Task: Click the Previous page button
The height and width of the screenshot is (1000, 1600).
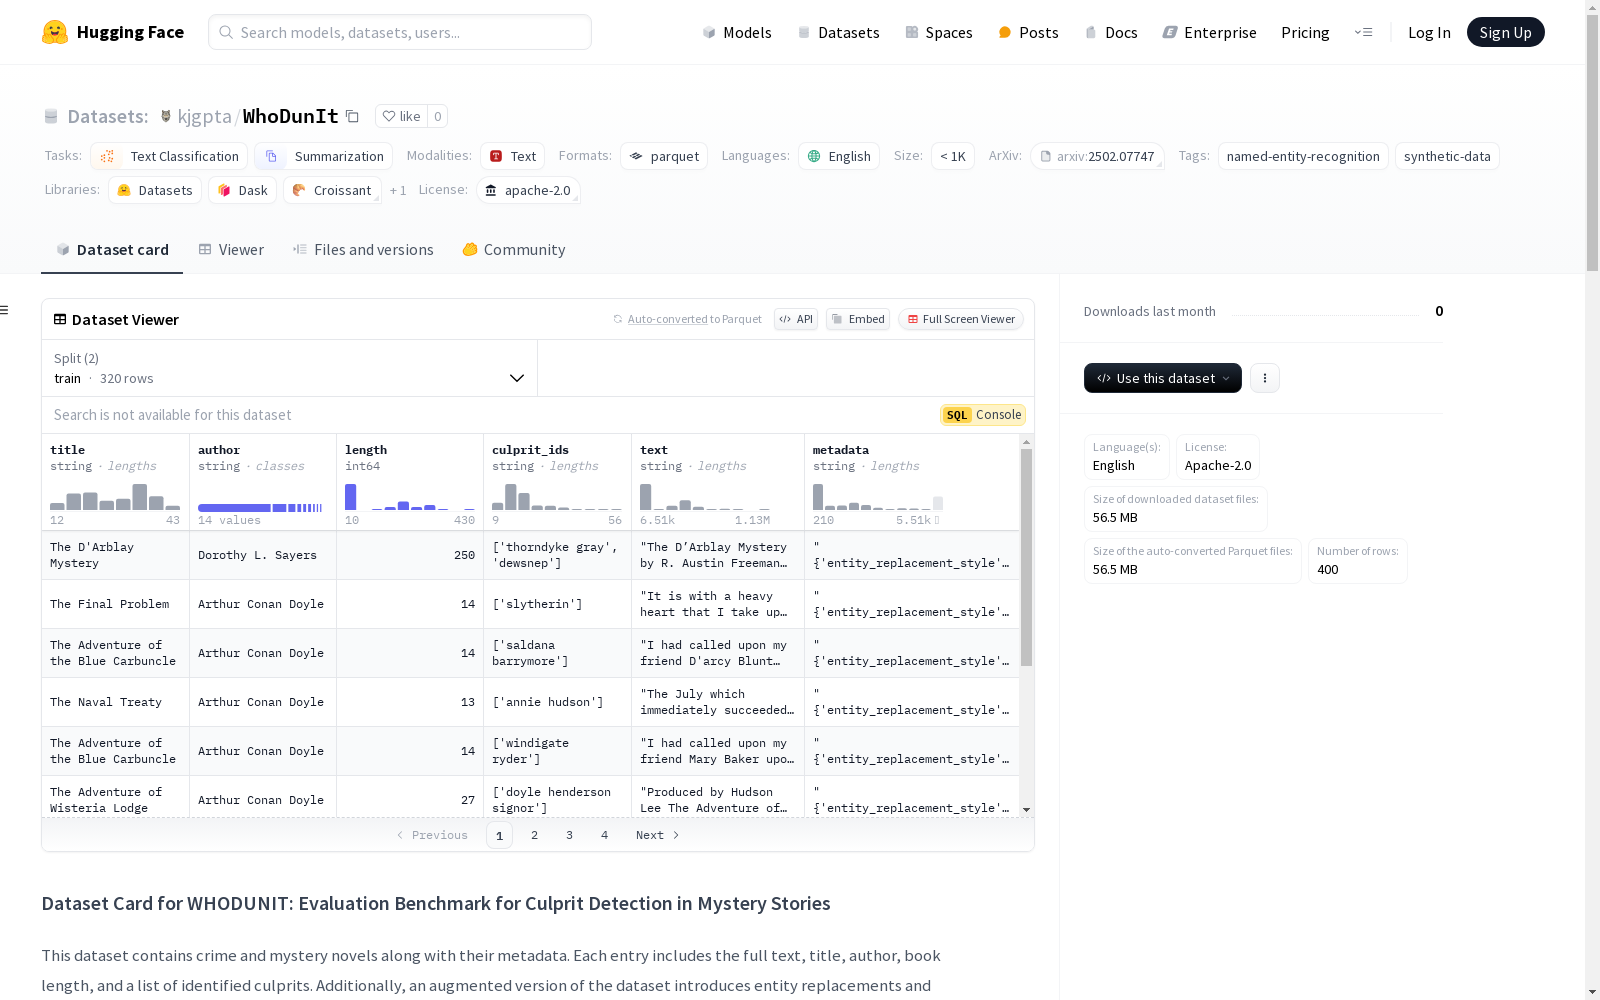Action: point(432,835)
